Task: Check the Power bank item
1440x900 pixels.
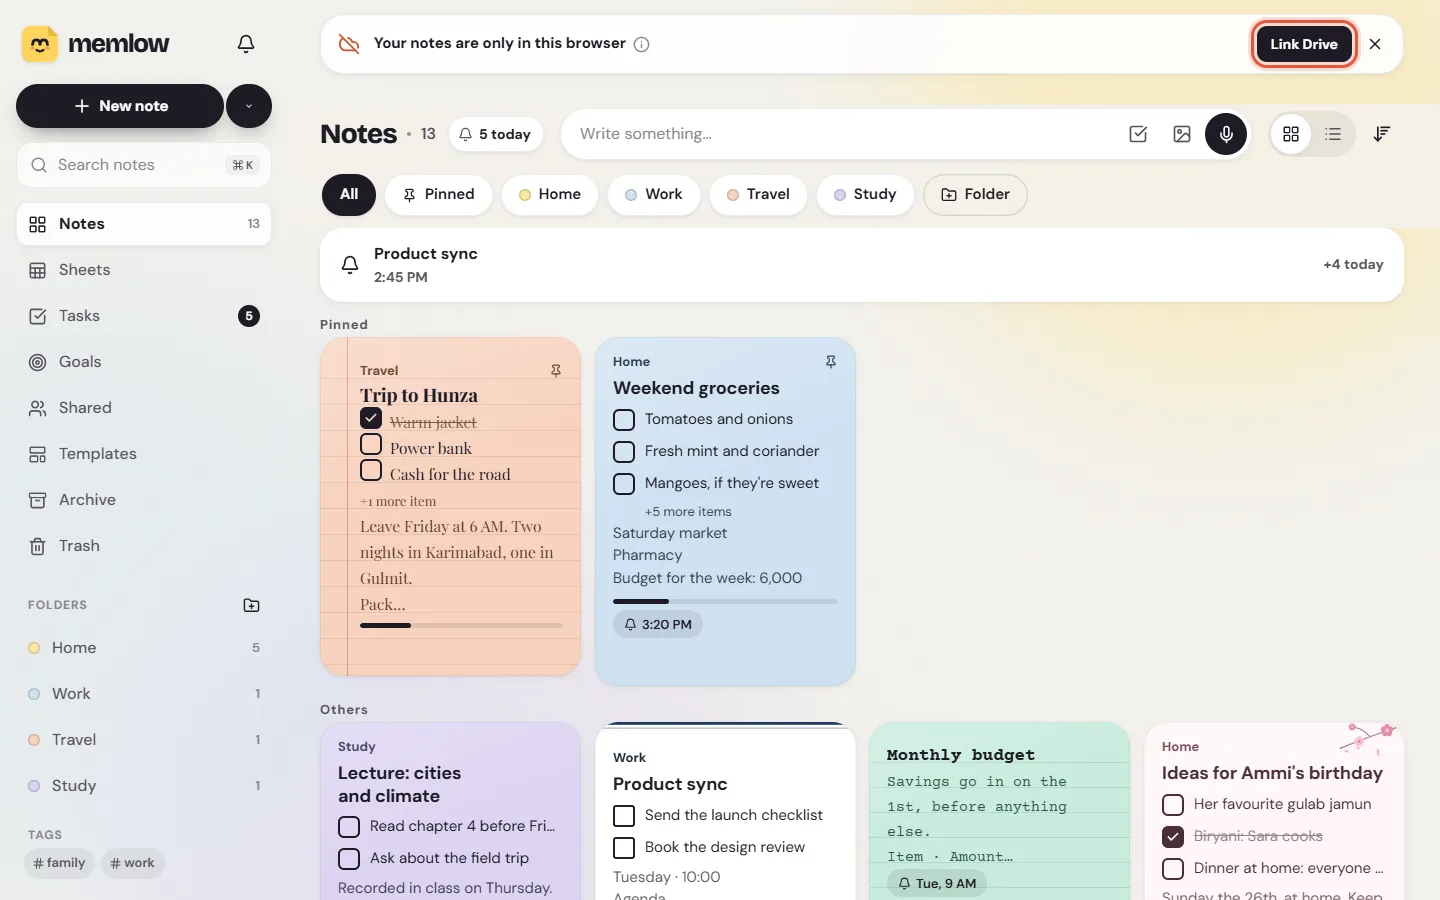Action: pyautogui.click(x=371, y=444)
